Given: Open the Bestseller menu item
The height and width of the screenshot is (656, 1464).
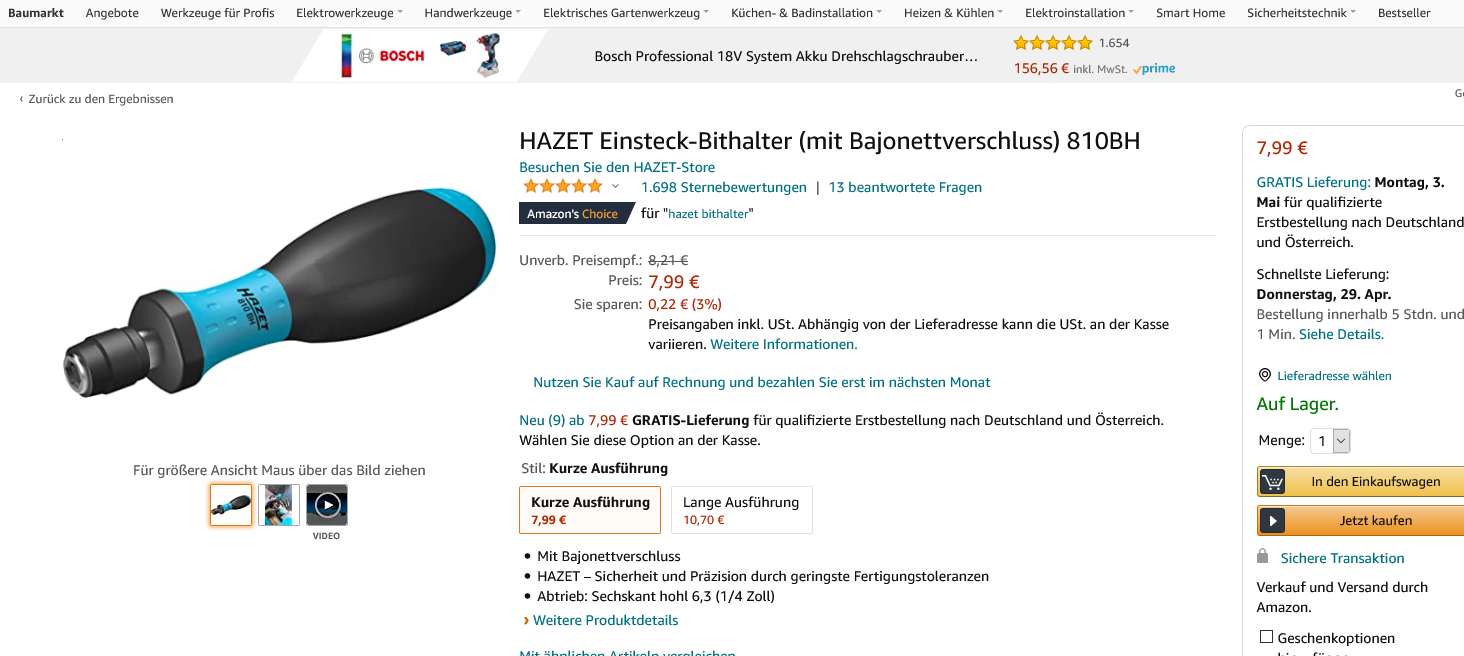Looking at the screenshot, I should pos(1404,13).
